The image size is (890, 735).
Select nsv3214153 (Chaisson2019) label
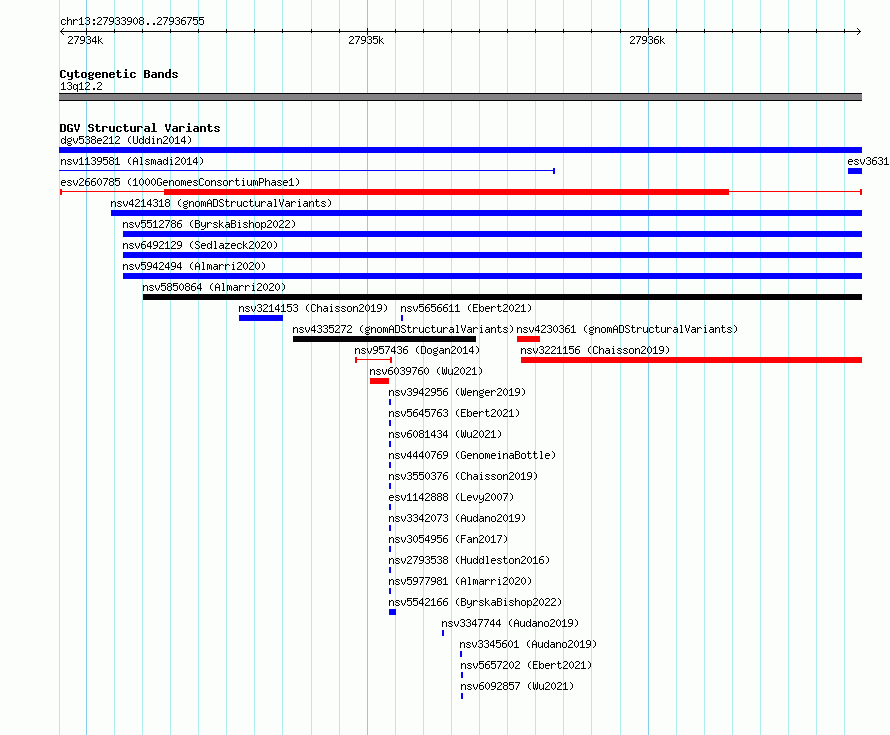pyautogui.click(x=313, y=308)
